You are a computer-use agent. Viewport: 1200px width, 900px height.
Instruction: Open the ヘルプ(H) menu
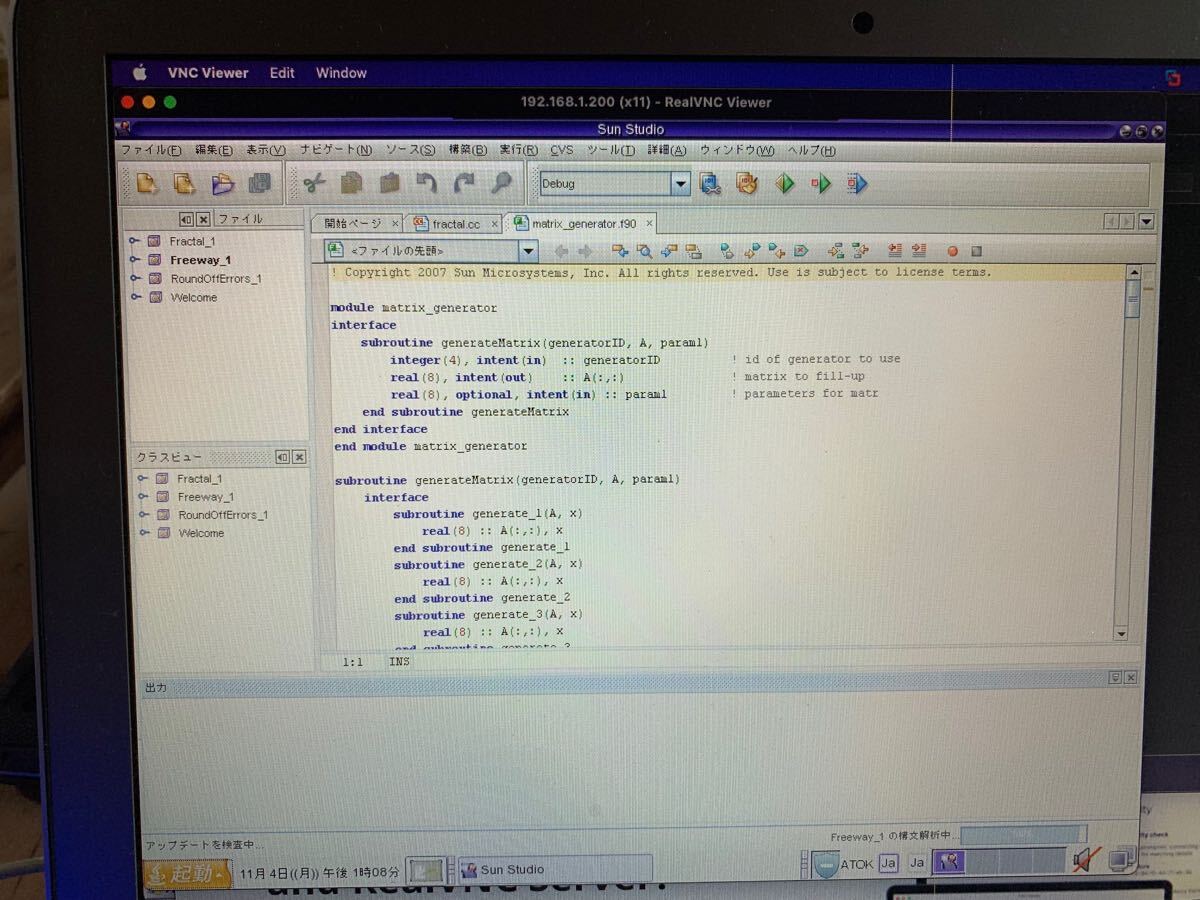click(x=811, y=150)
